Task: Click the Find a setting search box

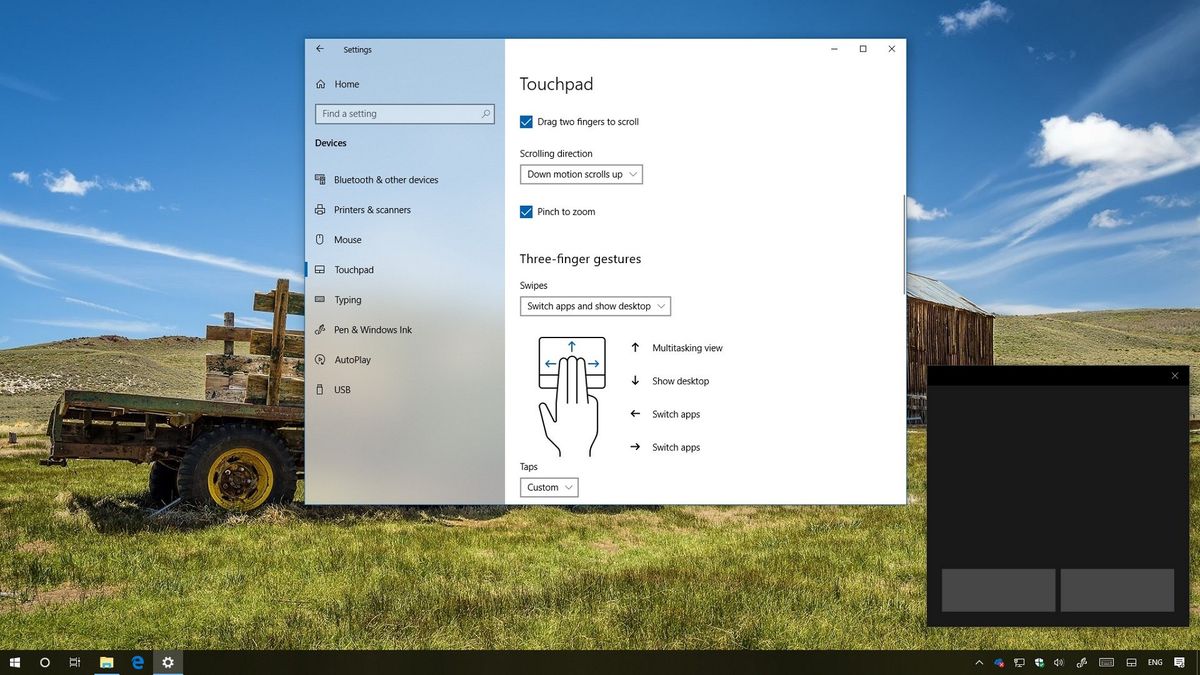Action: (x=404, y=113)
